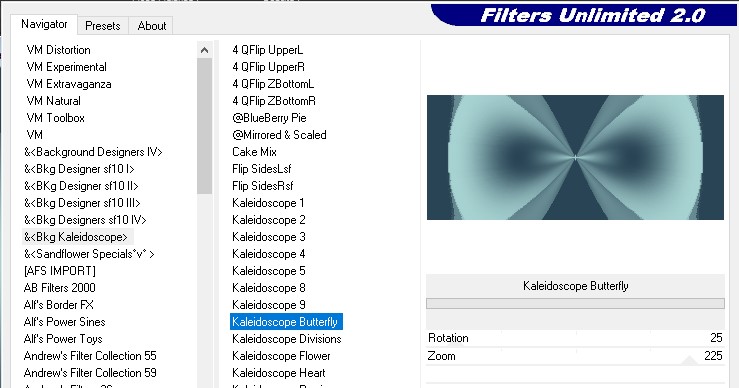Select 4 QFlip UpperL filter

pos(267,50)
